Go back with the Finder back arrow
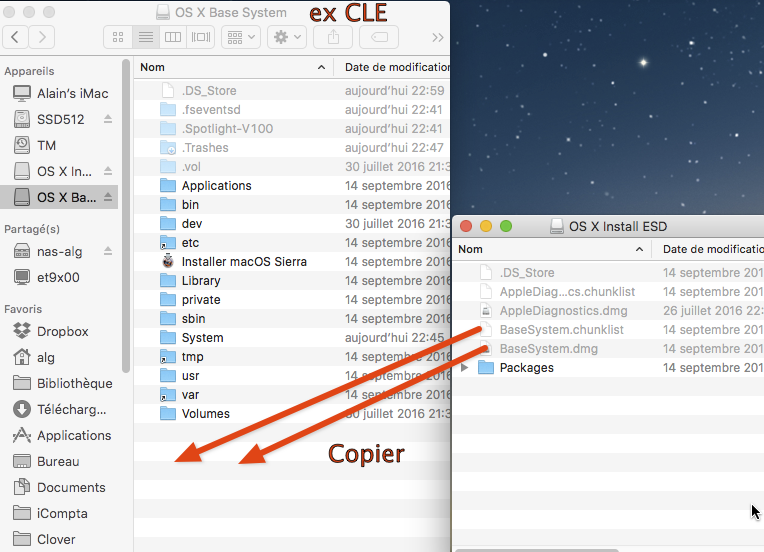Viewport: 764px width, 552px height. click(15, 37)
